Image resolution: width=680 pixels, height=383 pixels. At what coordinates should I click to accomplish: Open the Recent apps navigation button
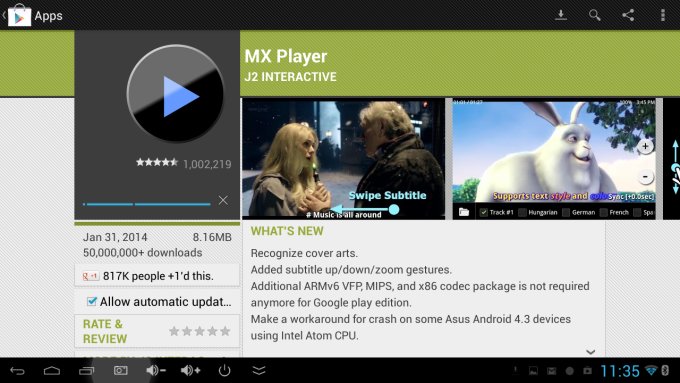(86, 370)
